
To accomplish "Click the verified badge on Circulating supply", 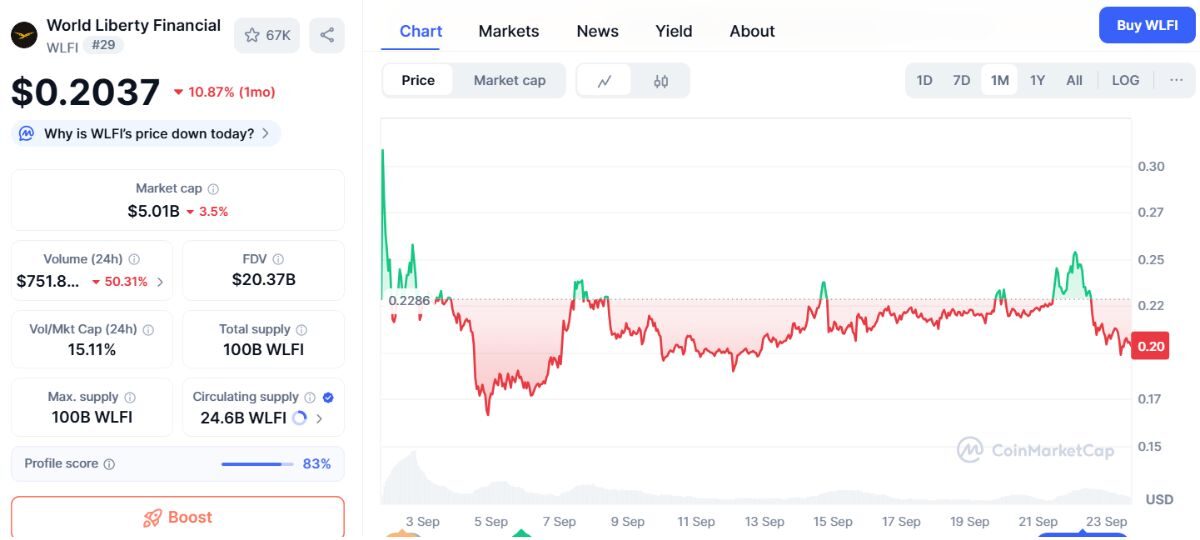I will click(x=329, y=397).
